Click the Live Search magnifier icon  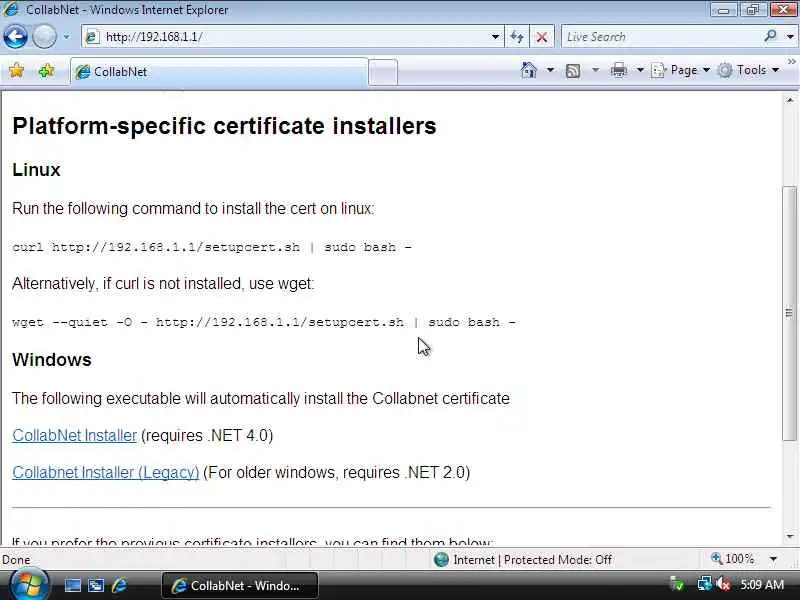click(x=770, y=36)
